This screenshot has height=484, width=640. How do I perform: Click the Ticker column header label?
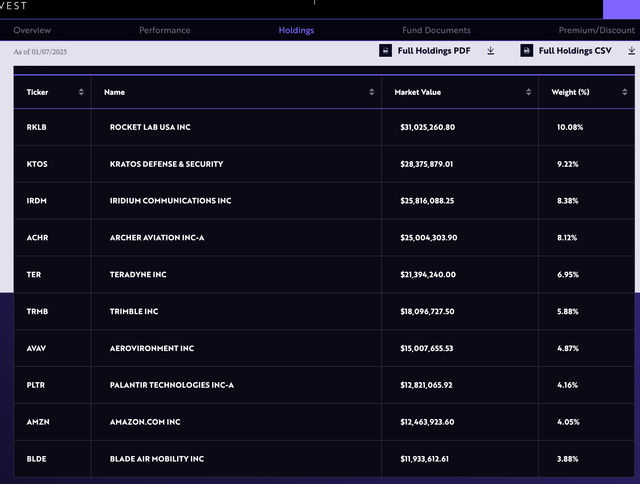click(x=37, y=92)
